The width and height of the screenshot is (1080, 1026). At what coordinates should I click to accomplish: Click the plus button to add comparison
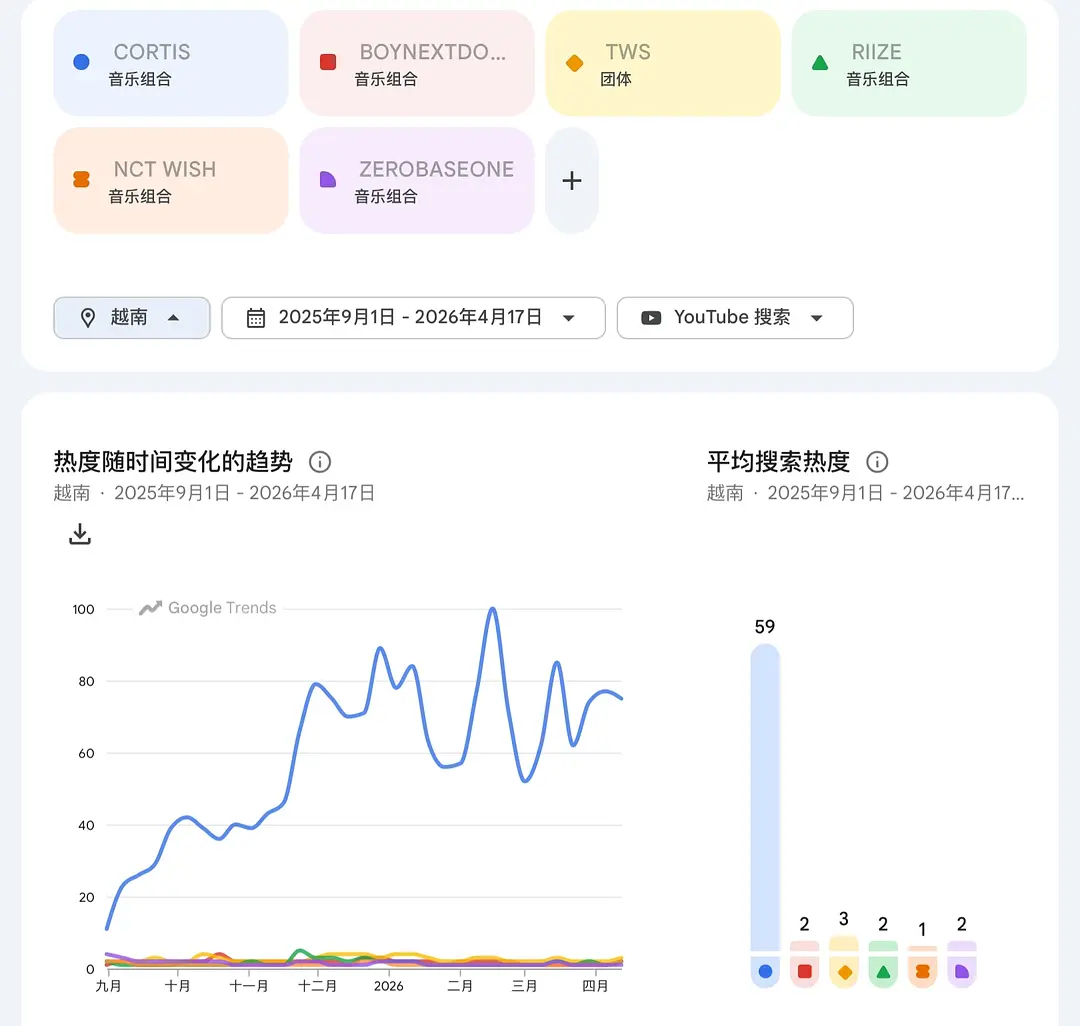[x=572, y=180]
